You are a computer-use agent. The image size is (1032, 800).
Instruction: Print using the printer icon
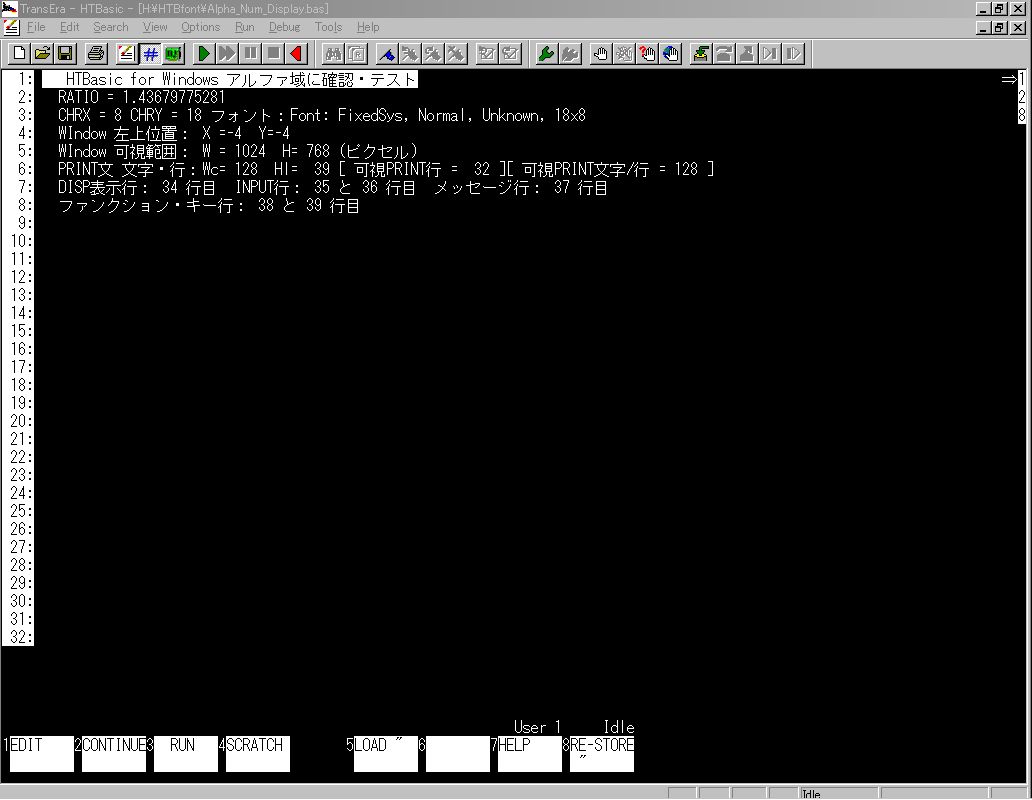coord(96,53)
